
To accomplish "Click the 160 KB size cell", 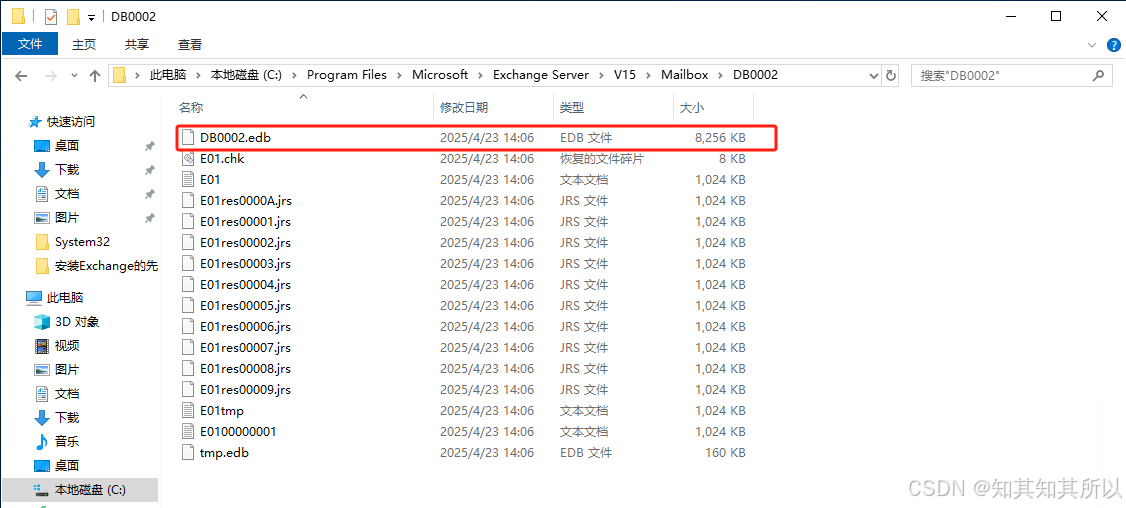I will point(726,453).
